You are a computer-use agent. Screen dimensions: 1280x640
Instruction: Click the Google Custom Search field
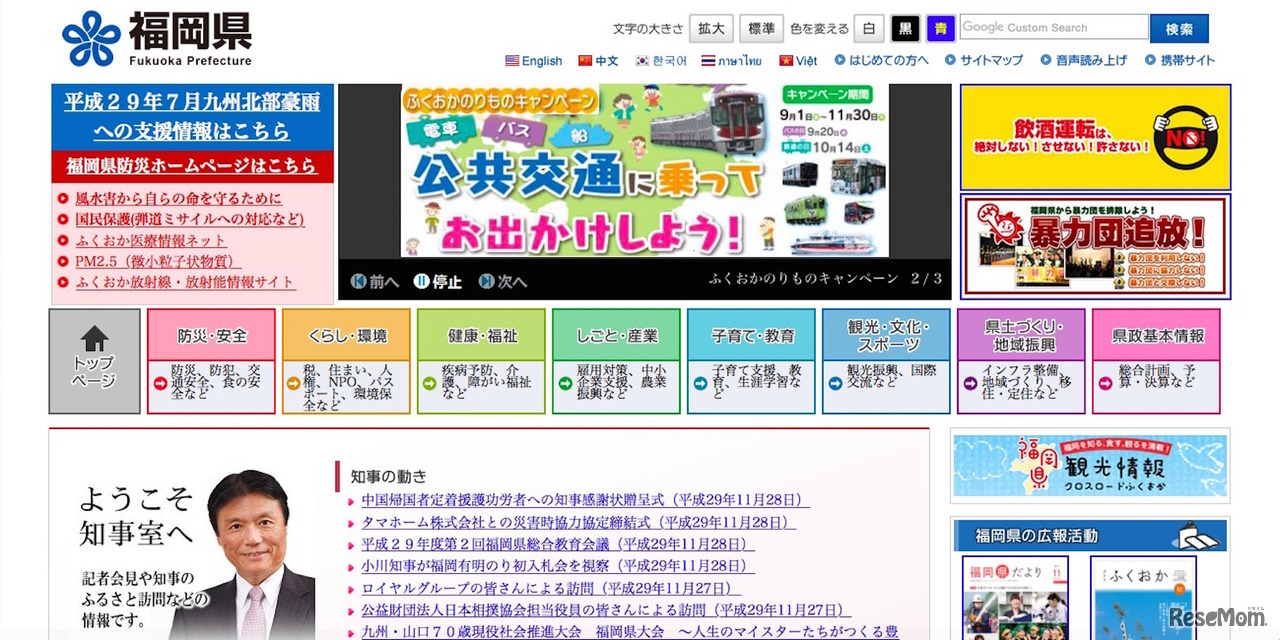coord(1053,28)
